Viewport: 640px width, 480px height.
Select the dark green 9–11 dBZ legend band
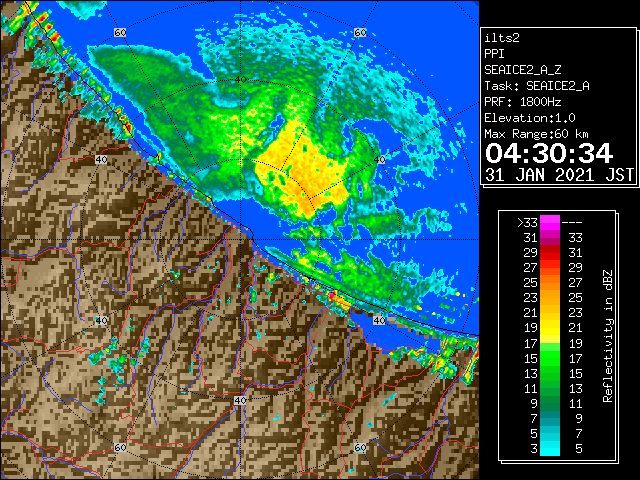click(550, 403)
